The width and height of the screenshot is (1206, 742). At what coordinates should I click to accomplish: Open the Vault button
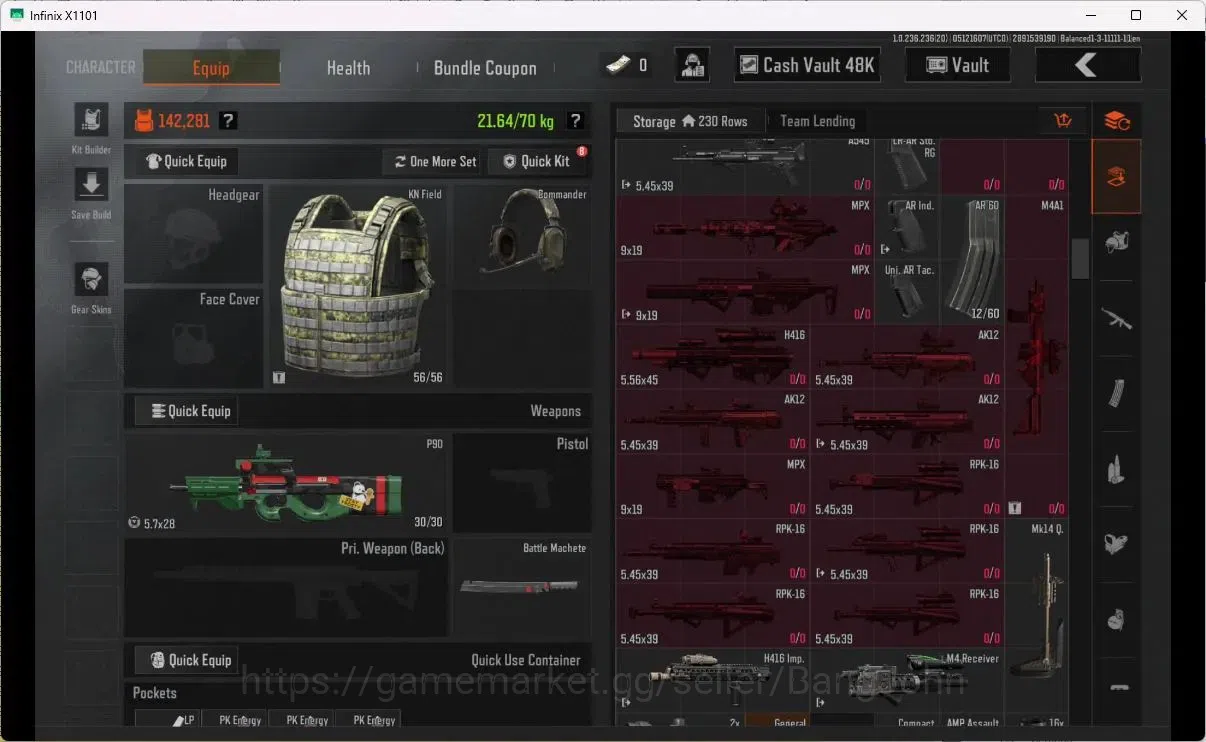click(x=957, y=66)
